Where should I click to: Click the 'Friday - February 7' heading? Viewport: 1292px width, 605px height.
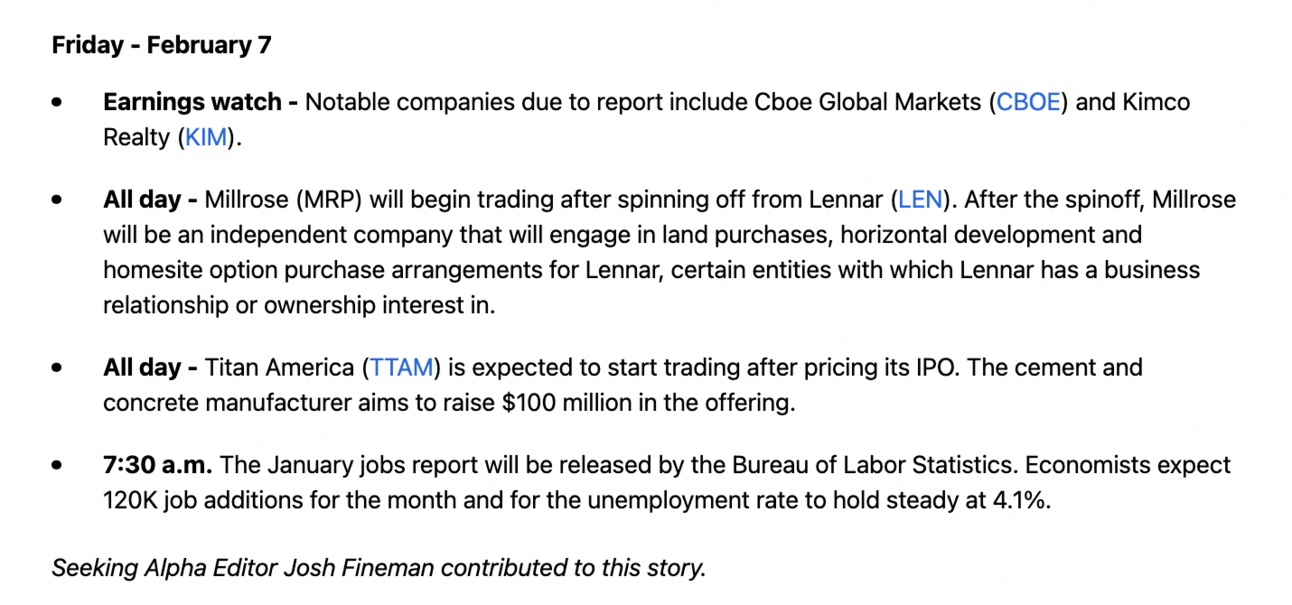click(161, 45)
